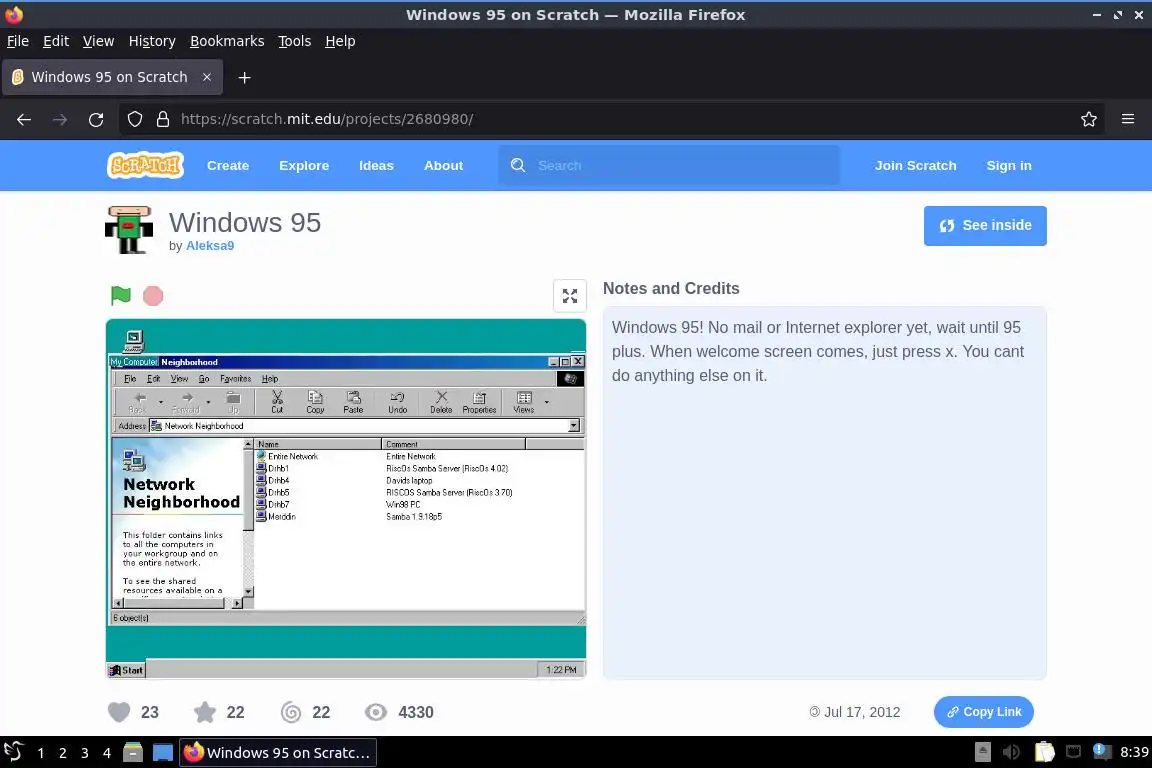Click the remix spiral icon
This screenshot has width=1152, height=768.
pyautogui.click(x=291, y=712)
